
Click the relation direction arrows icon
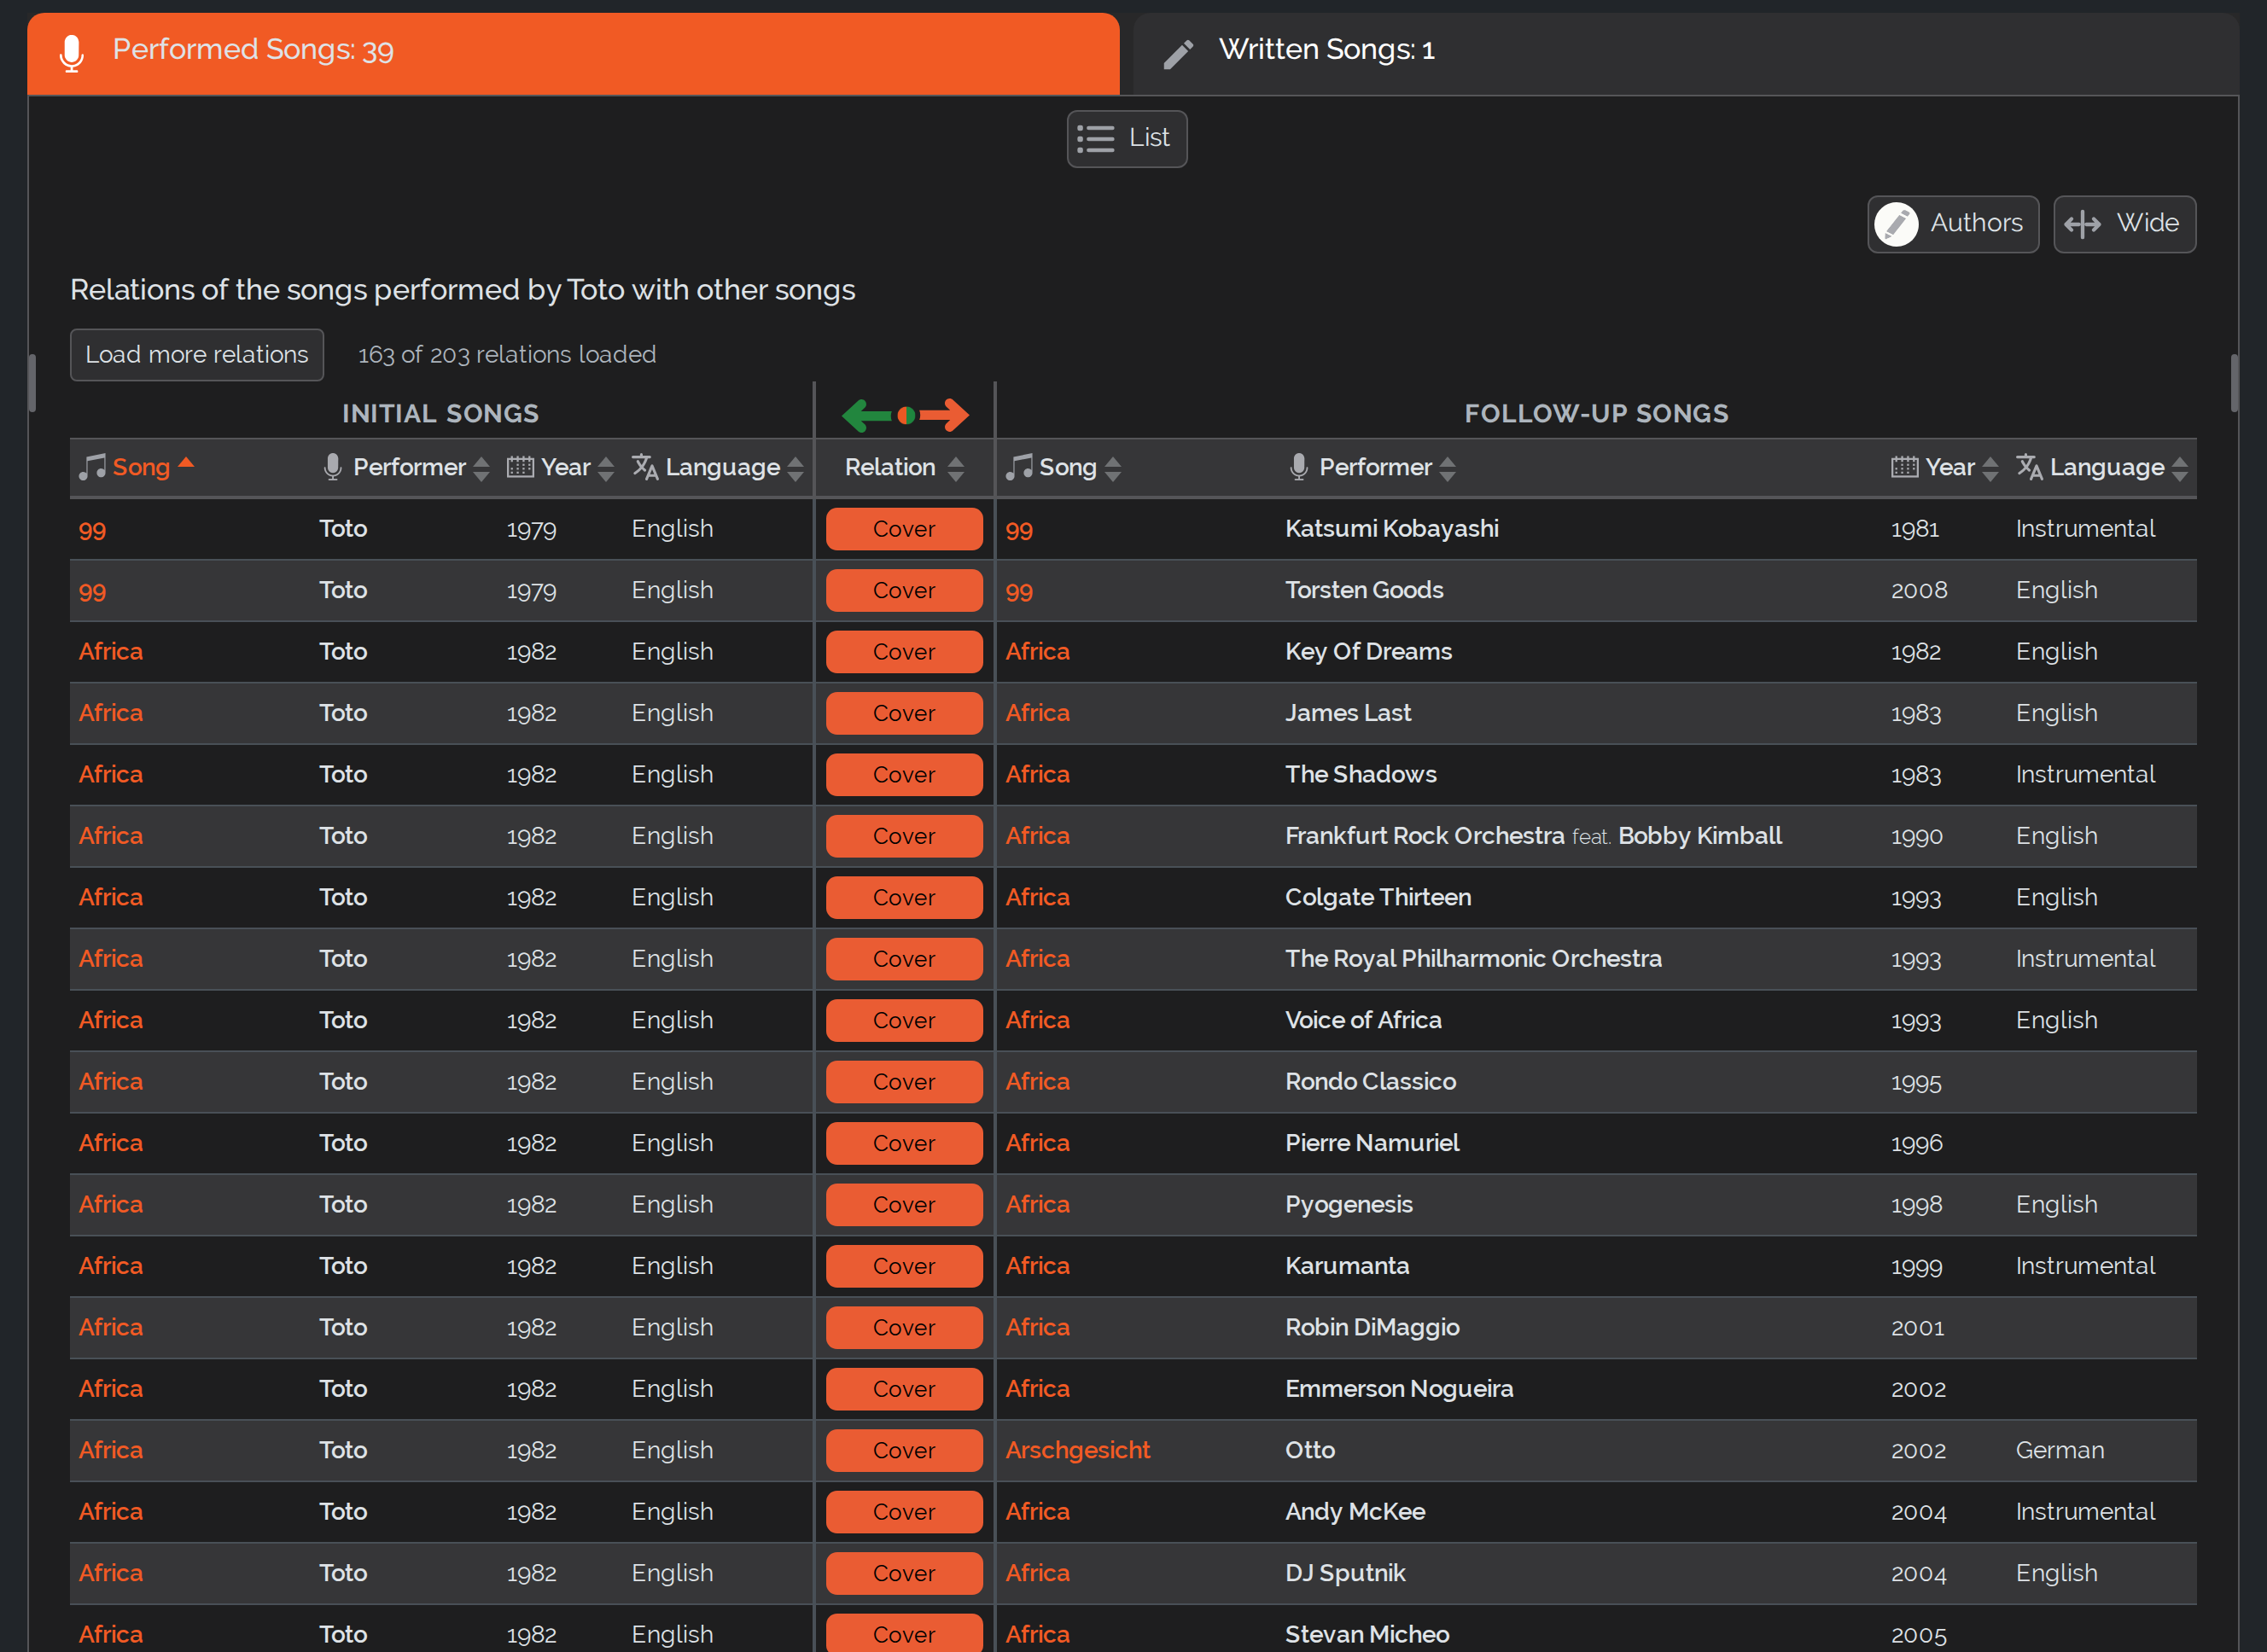(905, 414)
